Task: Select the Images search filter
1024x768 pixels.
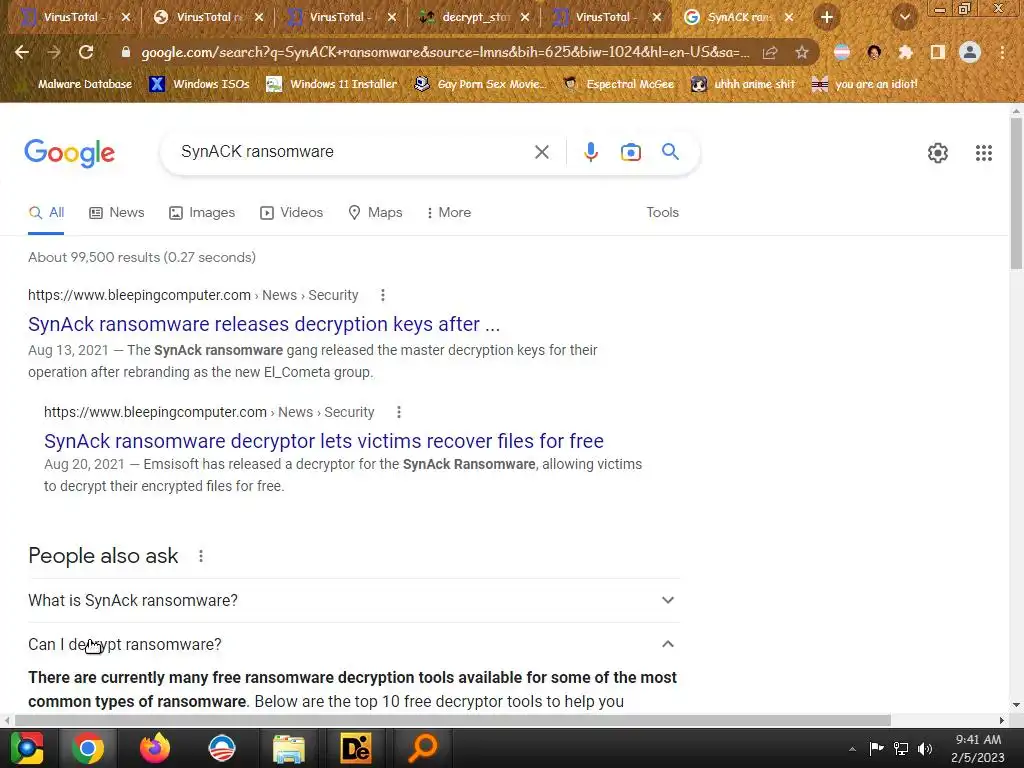Action: click(x=202, y=213)
